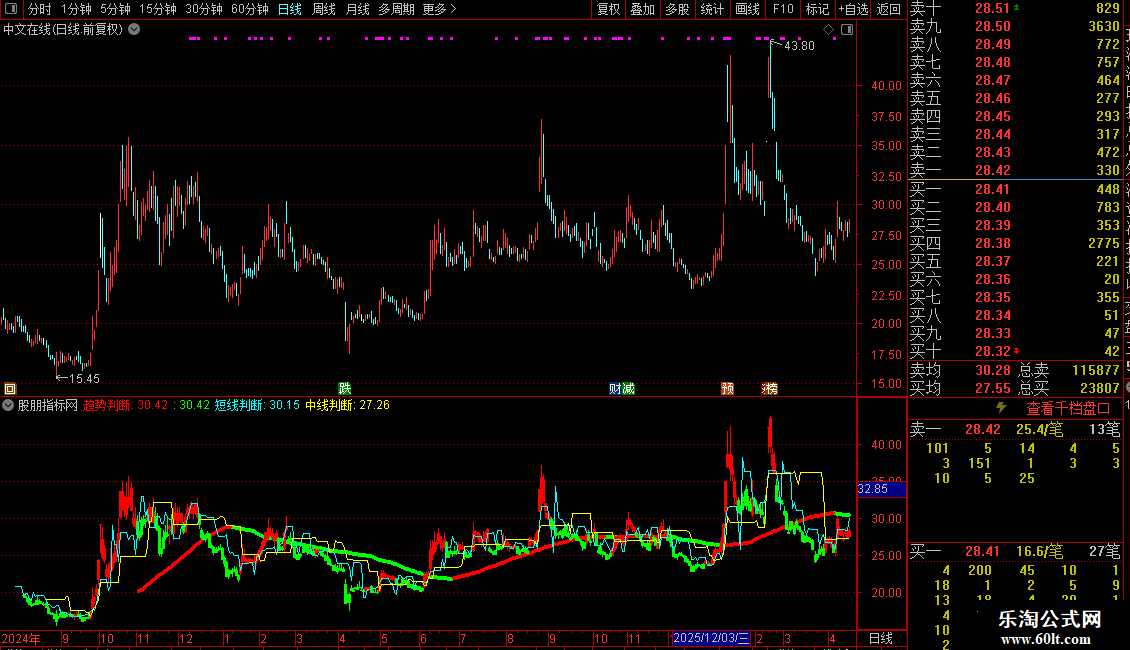The width and height of the screenshot is (1130, 650).
Task: Click the square icon at chart bottom-left
Action: (9, 388)
